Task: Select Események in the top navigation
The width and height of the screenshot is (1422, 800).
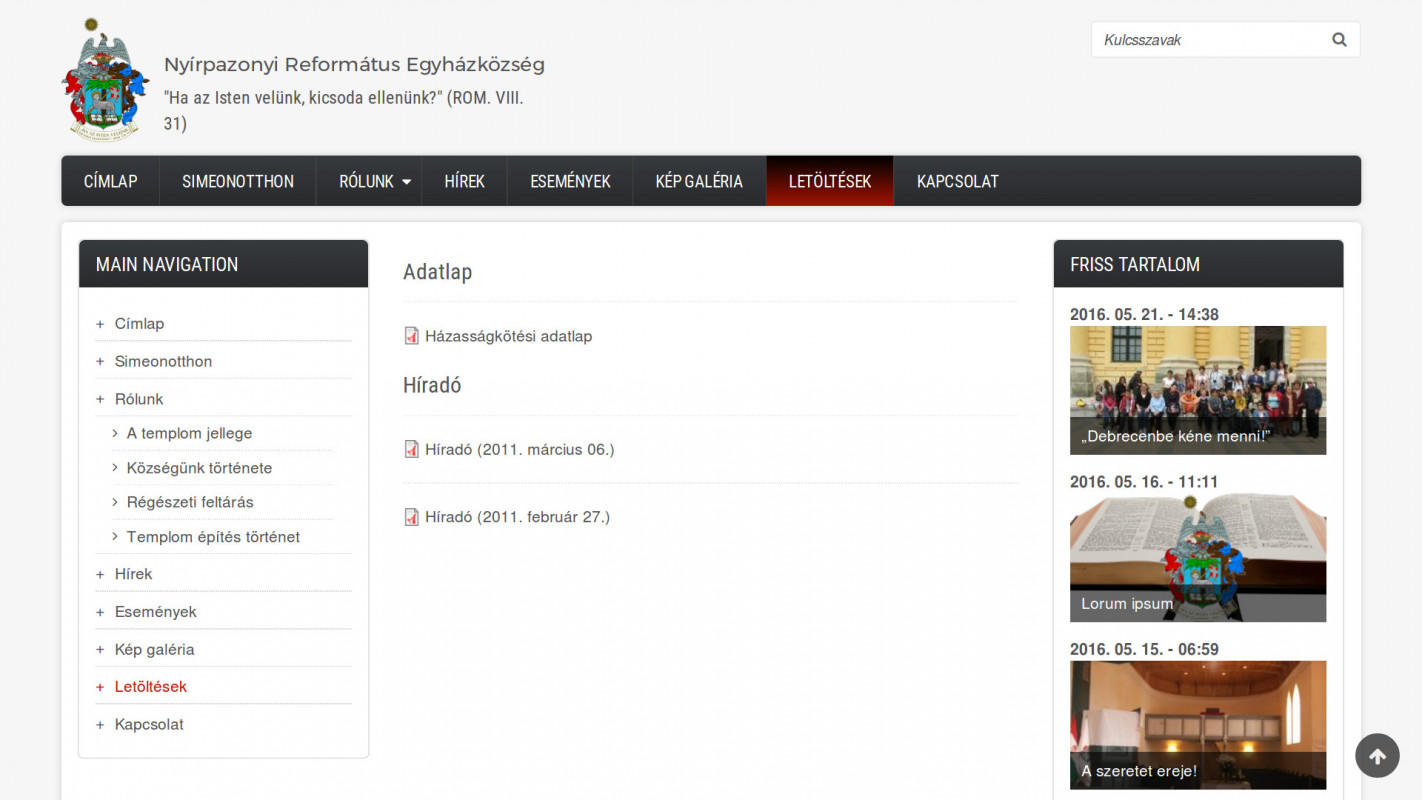Action: [x=570, y=181]
